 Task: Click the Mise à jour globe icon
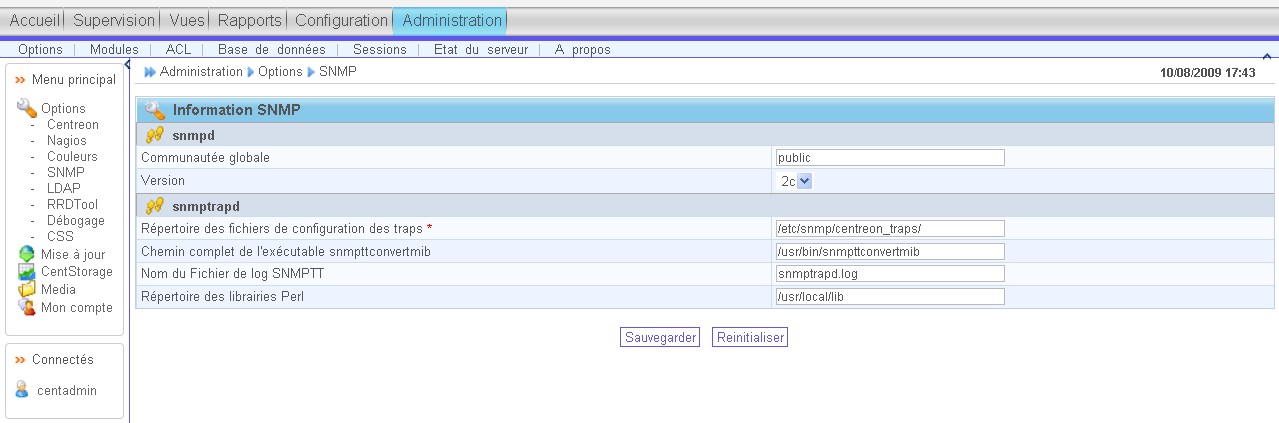[x=26, y=254]
